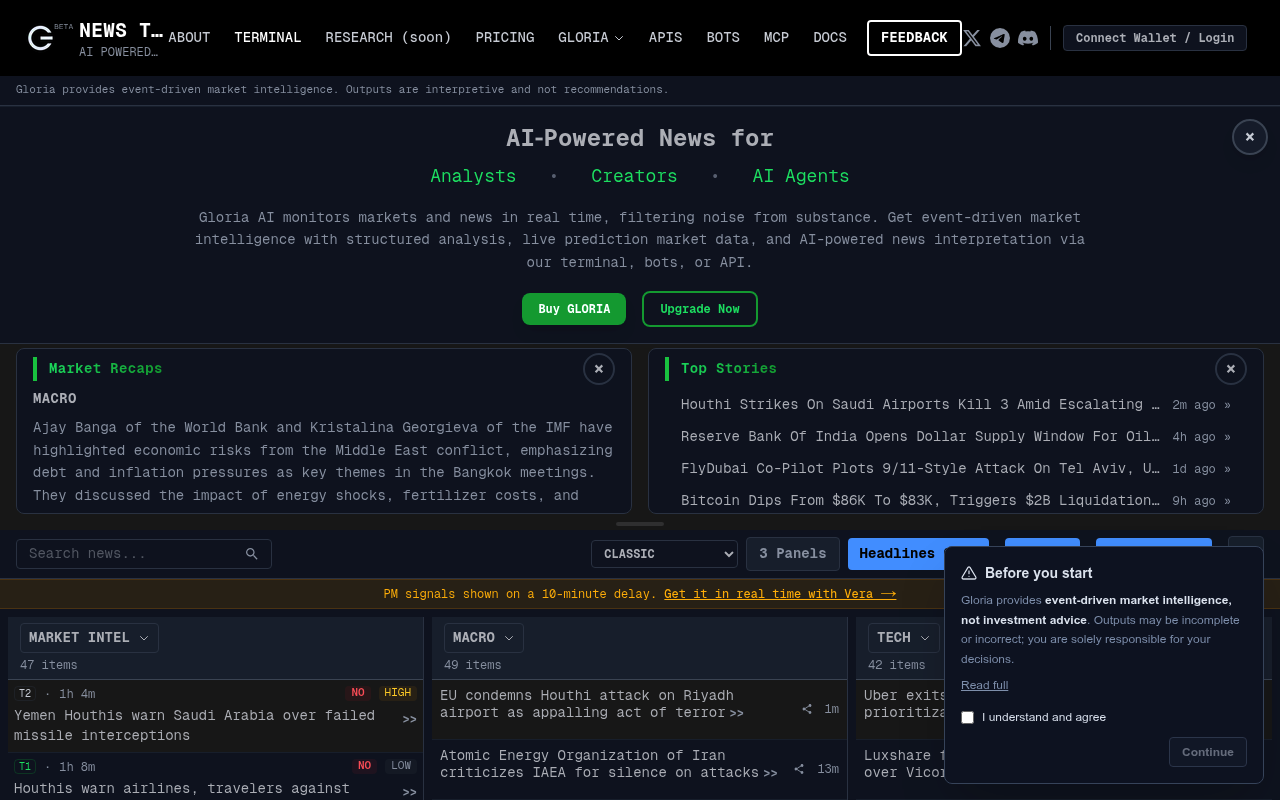The image size is (1280, 800).
Task: Open the GLORIA navigation dropdown
Action: click(x=591, y=38)
